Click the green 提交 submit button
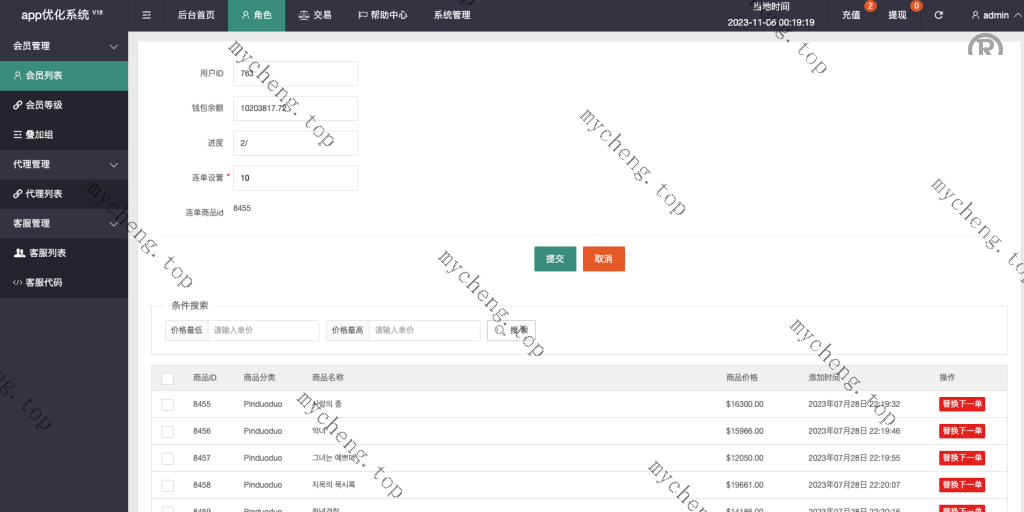Viewport: 1024px width, 512px height. [555, 259]
